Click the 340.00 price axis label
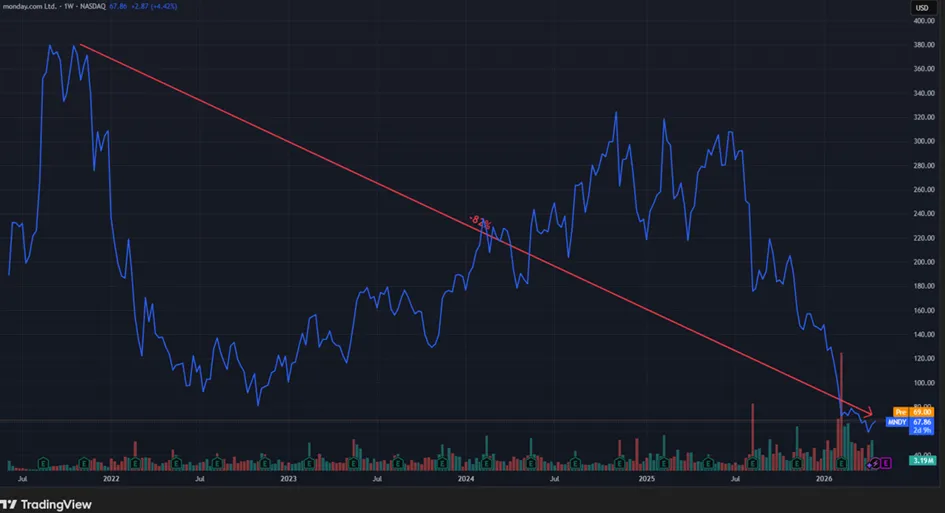This screenshot has height=513, width=945. click(x=924, y=93)
